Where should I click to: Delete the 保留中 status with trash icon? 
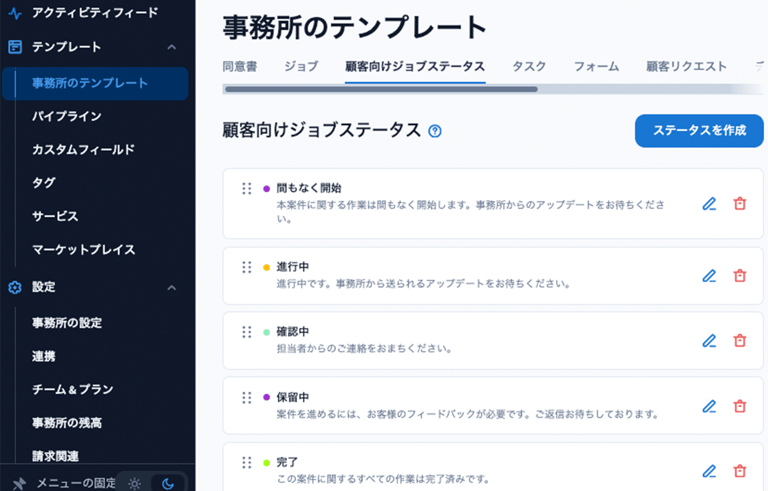740,406
